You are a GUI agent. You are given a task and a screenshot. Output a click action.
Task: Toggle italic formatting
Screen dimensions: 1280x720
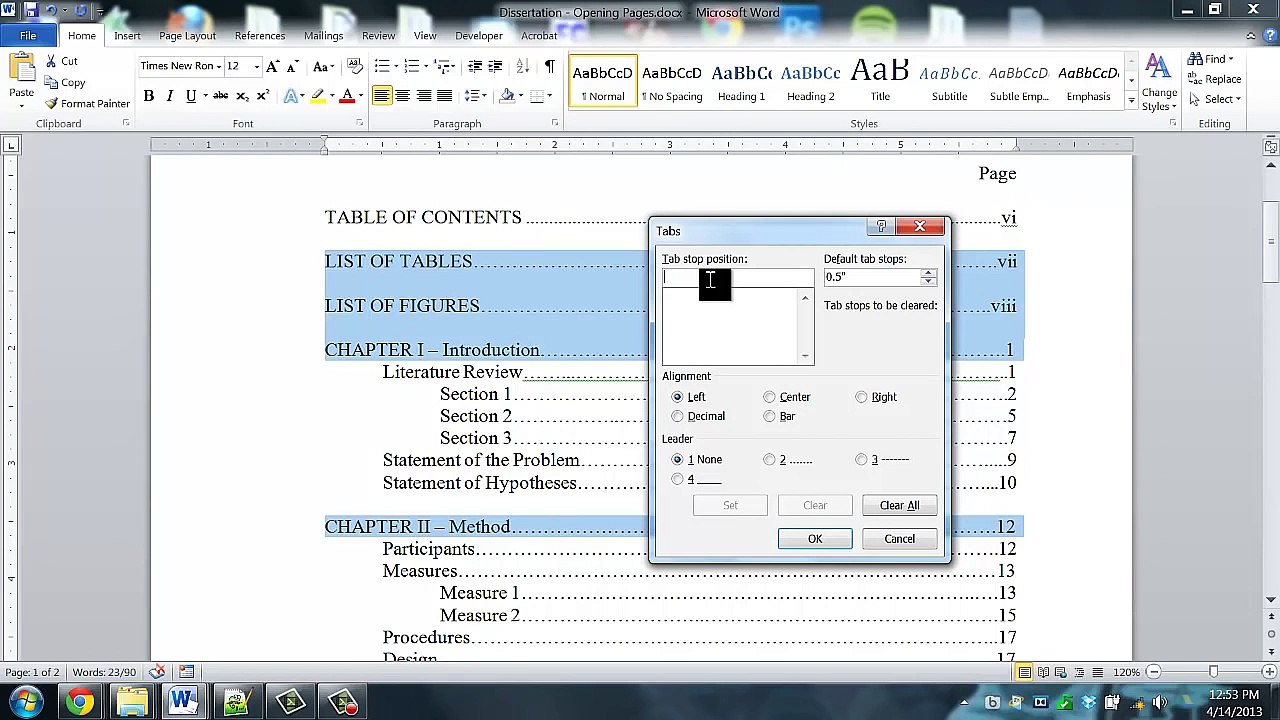[x=169, y=96]
